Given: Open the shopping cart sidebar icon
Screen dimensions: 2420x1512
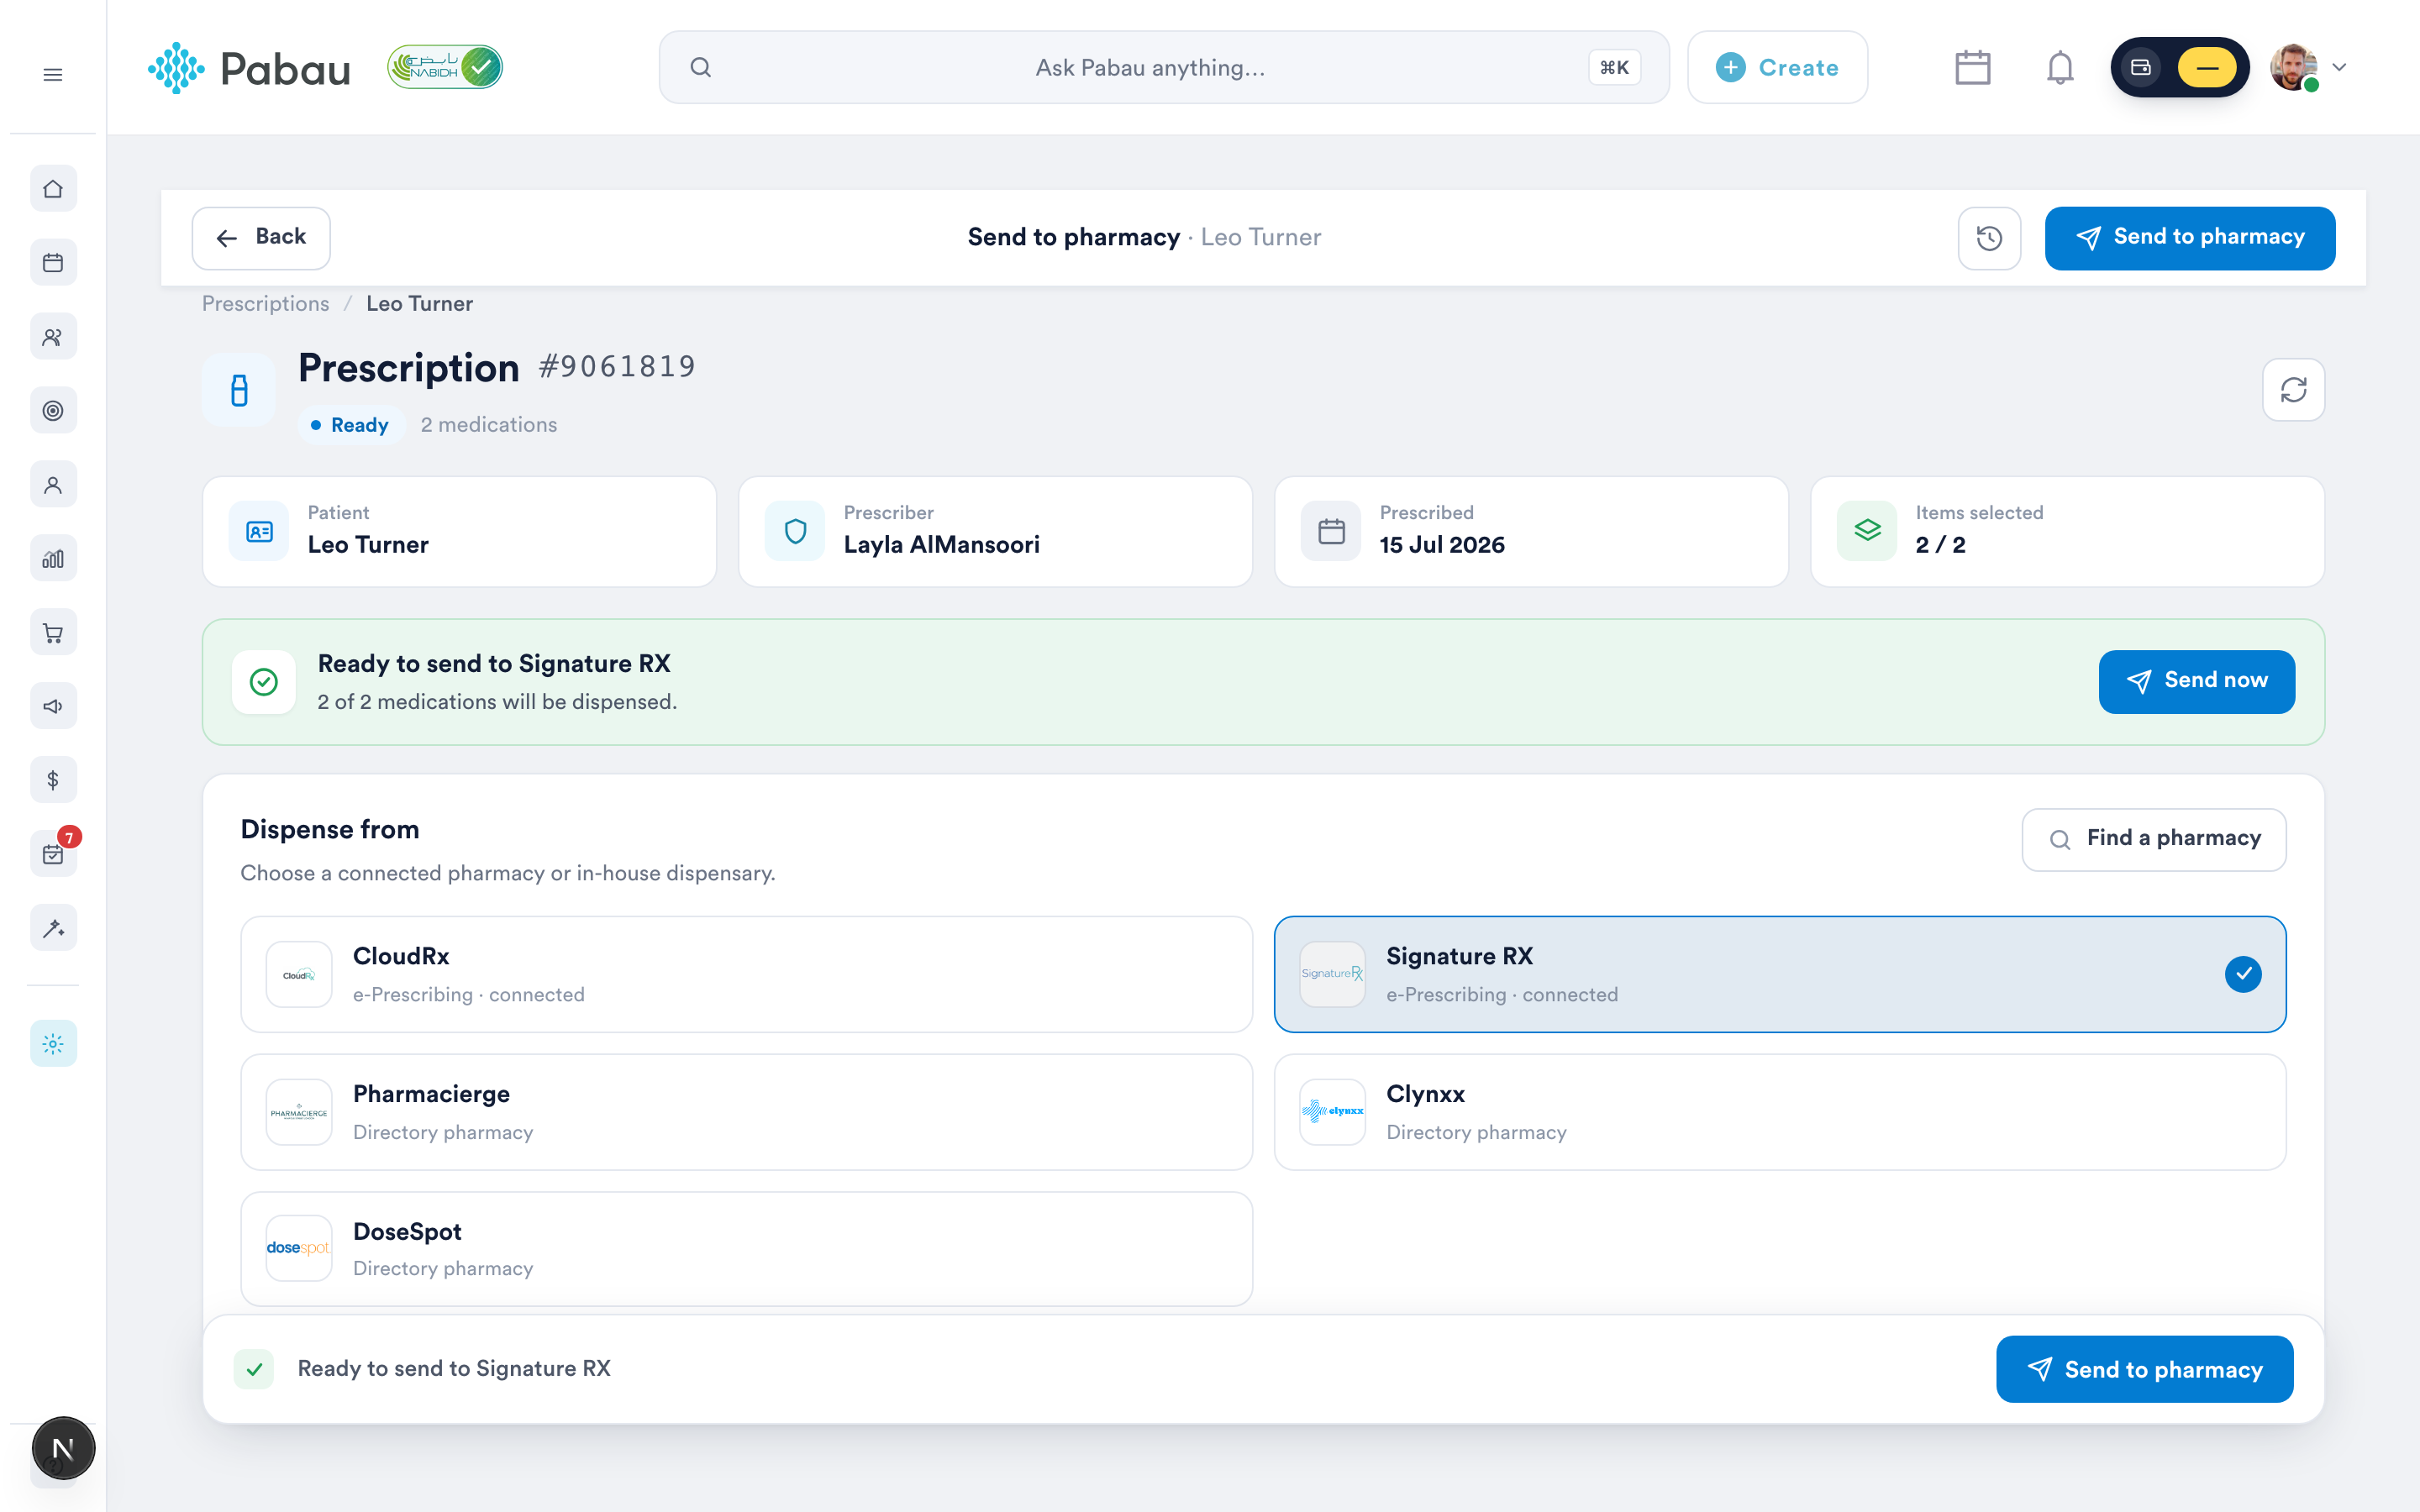Looking at the screenshot, I should (x=53, y=633).
